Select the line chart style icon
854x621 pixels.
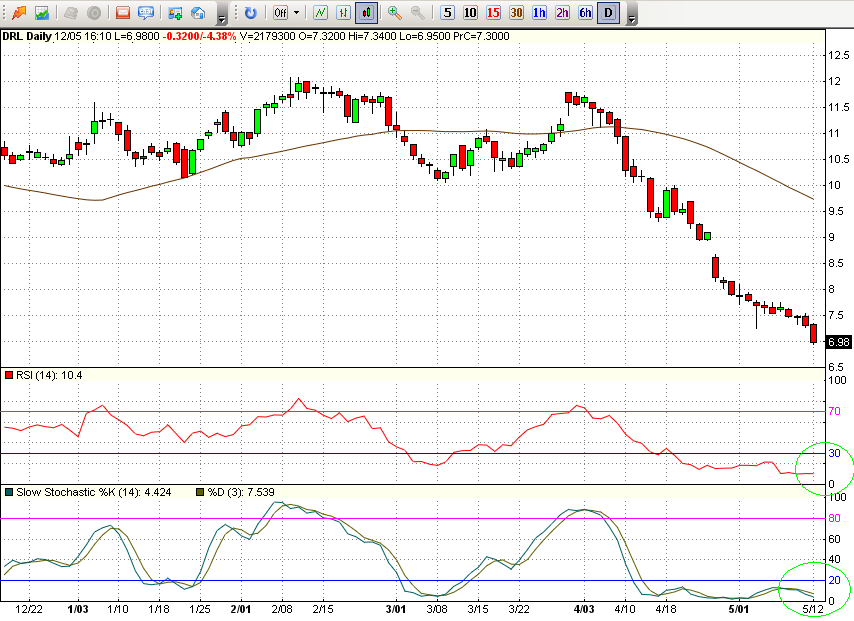click(320, 13)
